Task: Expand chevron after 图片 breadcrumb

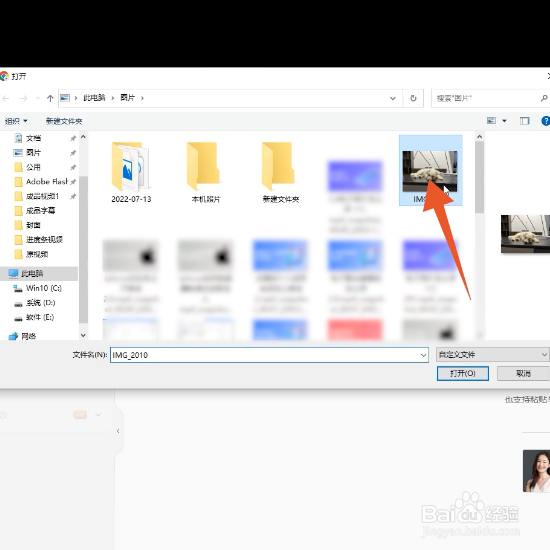Action: 142,98
